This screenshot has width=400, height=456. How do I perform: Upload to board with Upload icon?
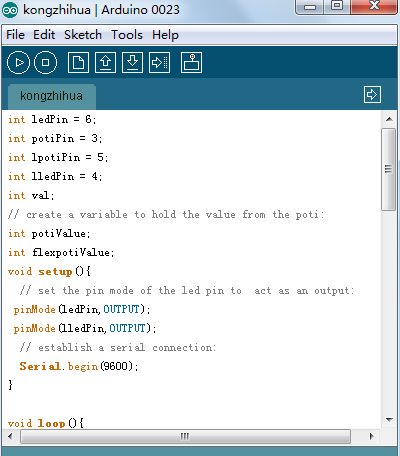point(159,62)
